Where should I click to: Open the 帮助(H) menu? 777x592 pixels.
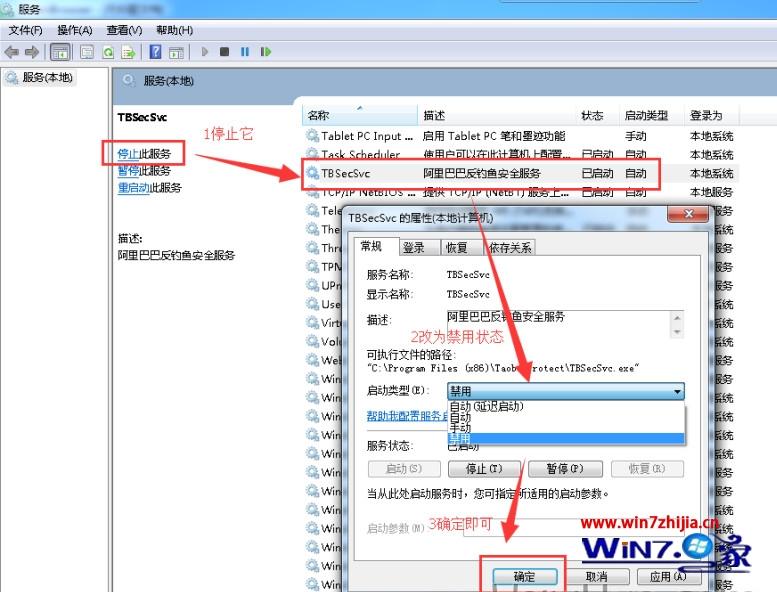[x=174, y=30]
